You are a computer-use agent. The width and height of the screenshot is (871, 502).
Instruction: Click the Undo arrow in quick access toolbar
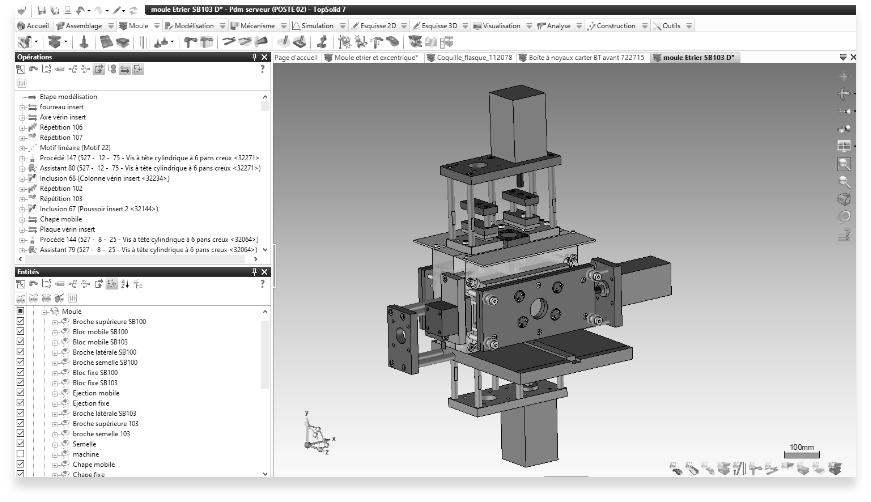[80, 10]
